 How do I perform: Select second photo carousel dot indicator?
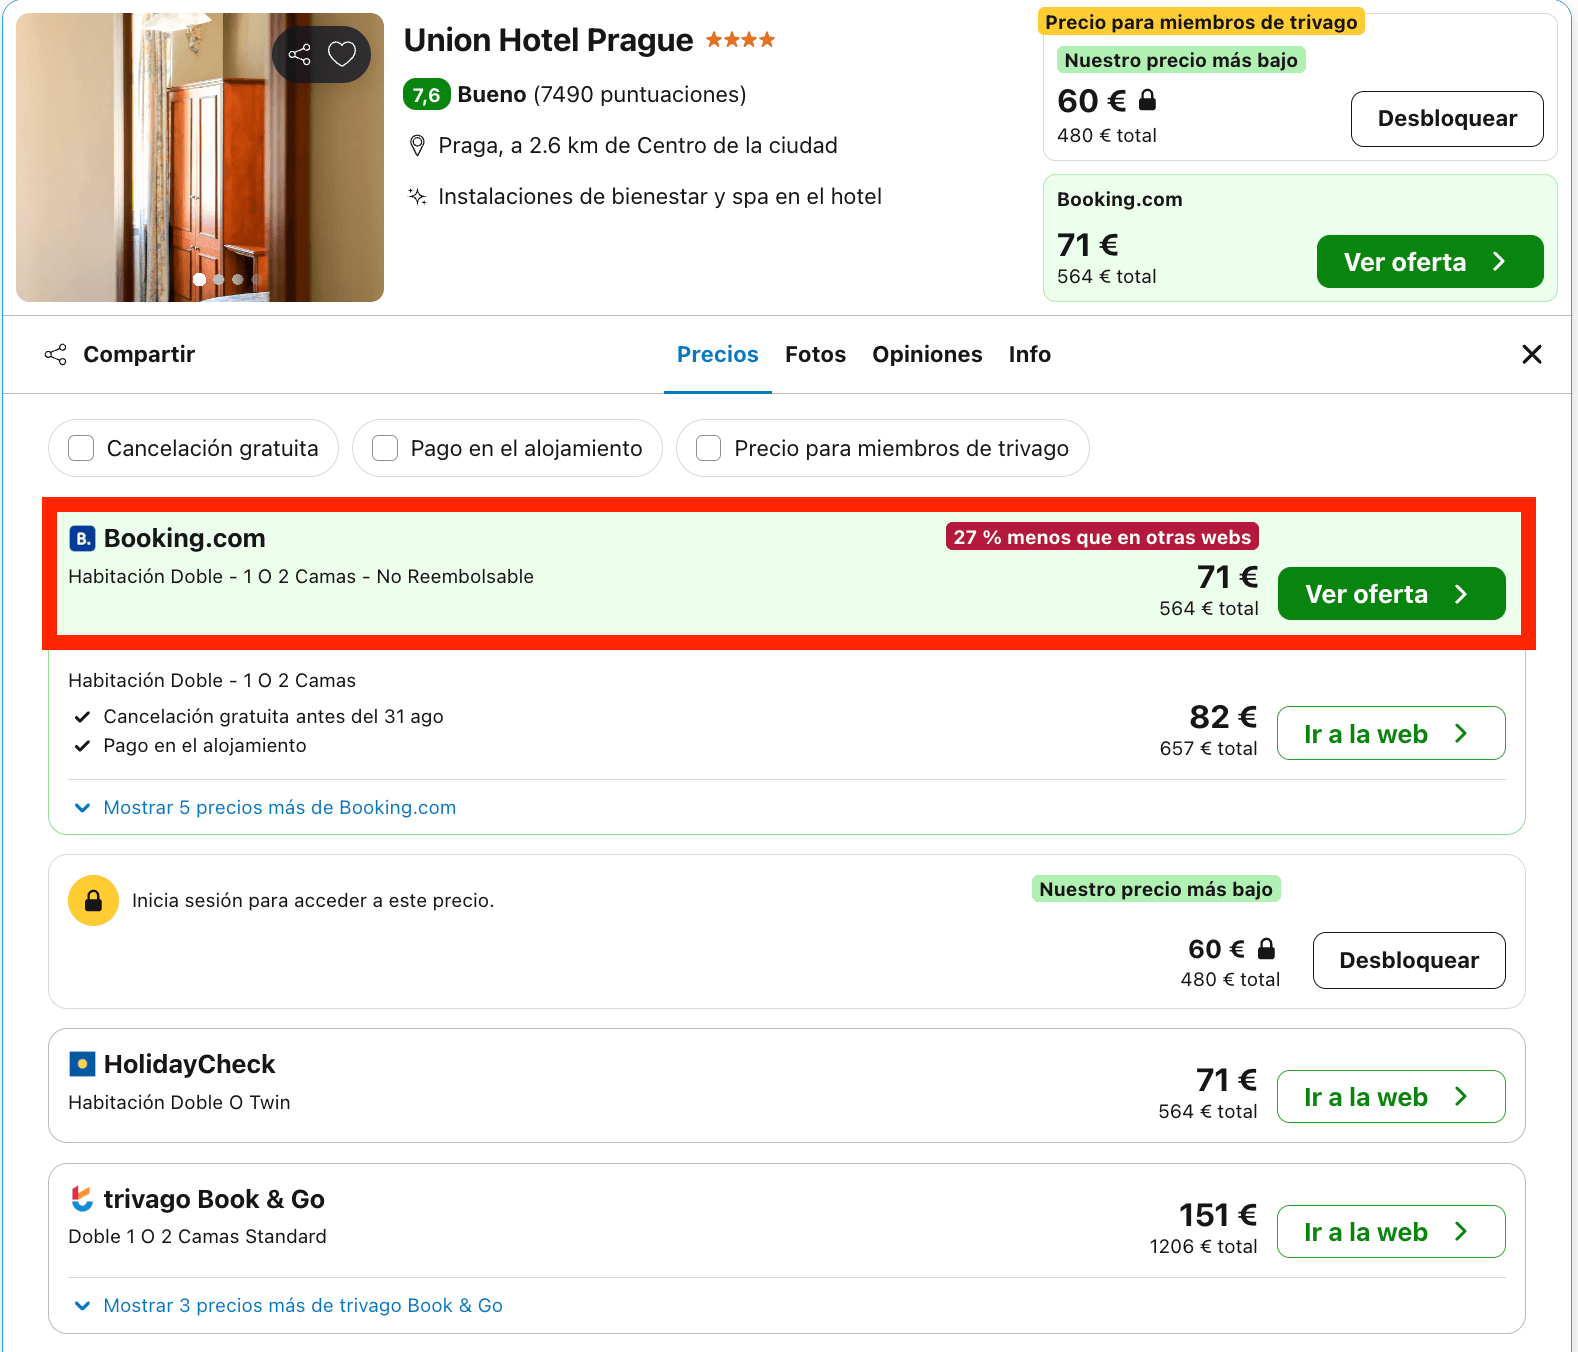pyautogui.click(x=219, y=279)
